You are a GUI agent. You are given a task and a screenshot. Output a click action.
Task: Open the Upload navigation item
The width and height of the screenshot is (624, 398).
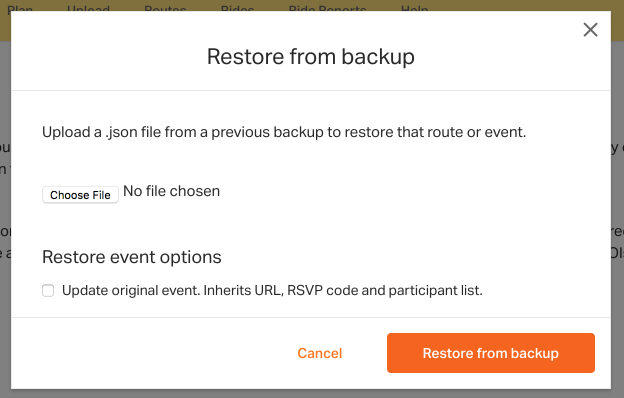[x=88, y=8]
